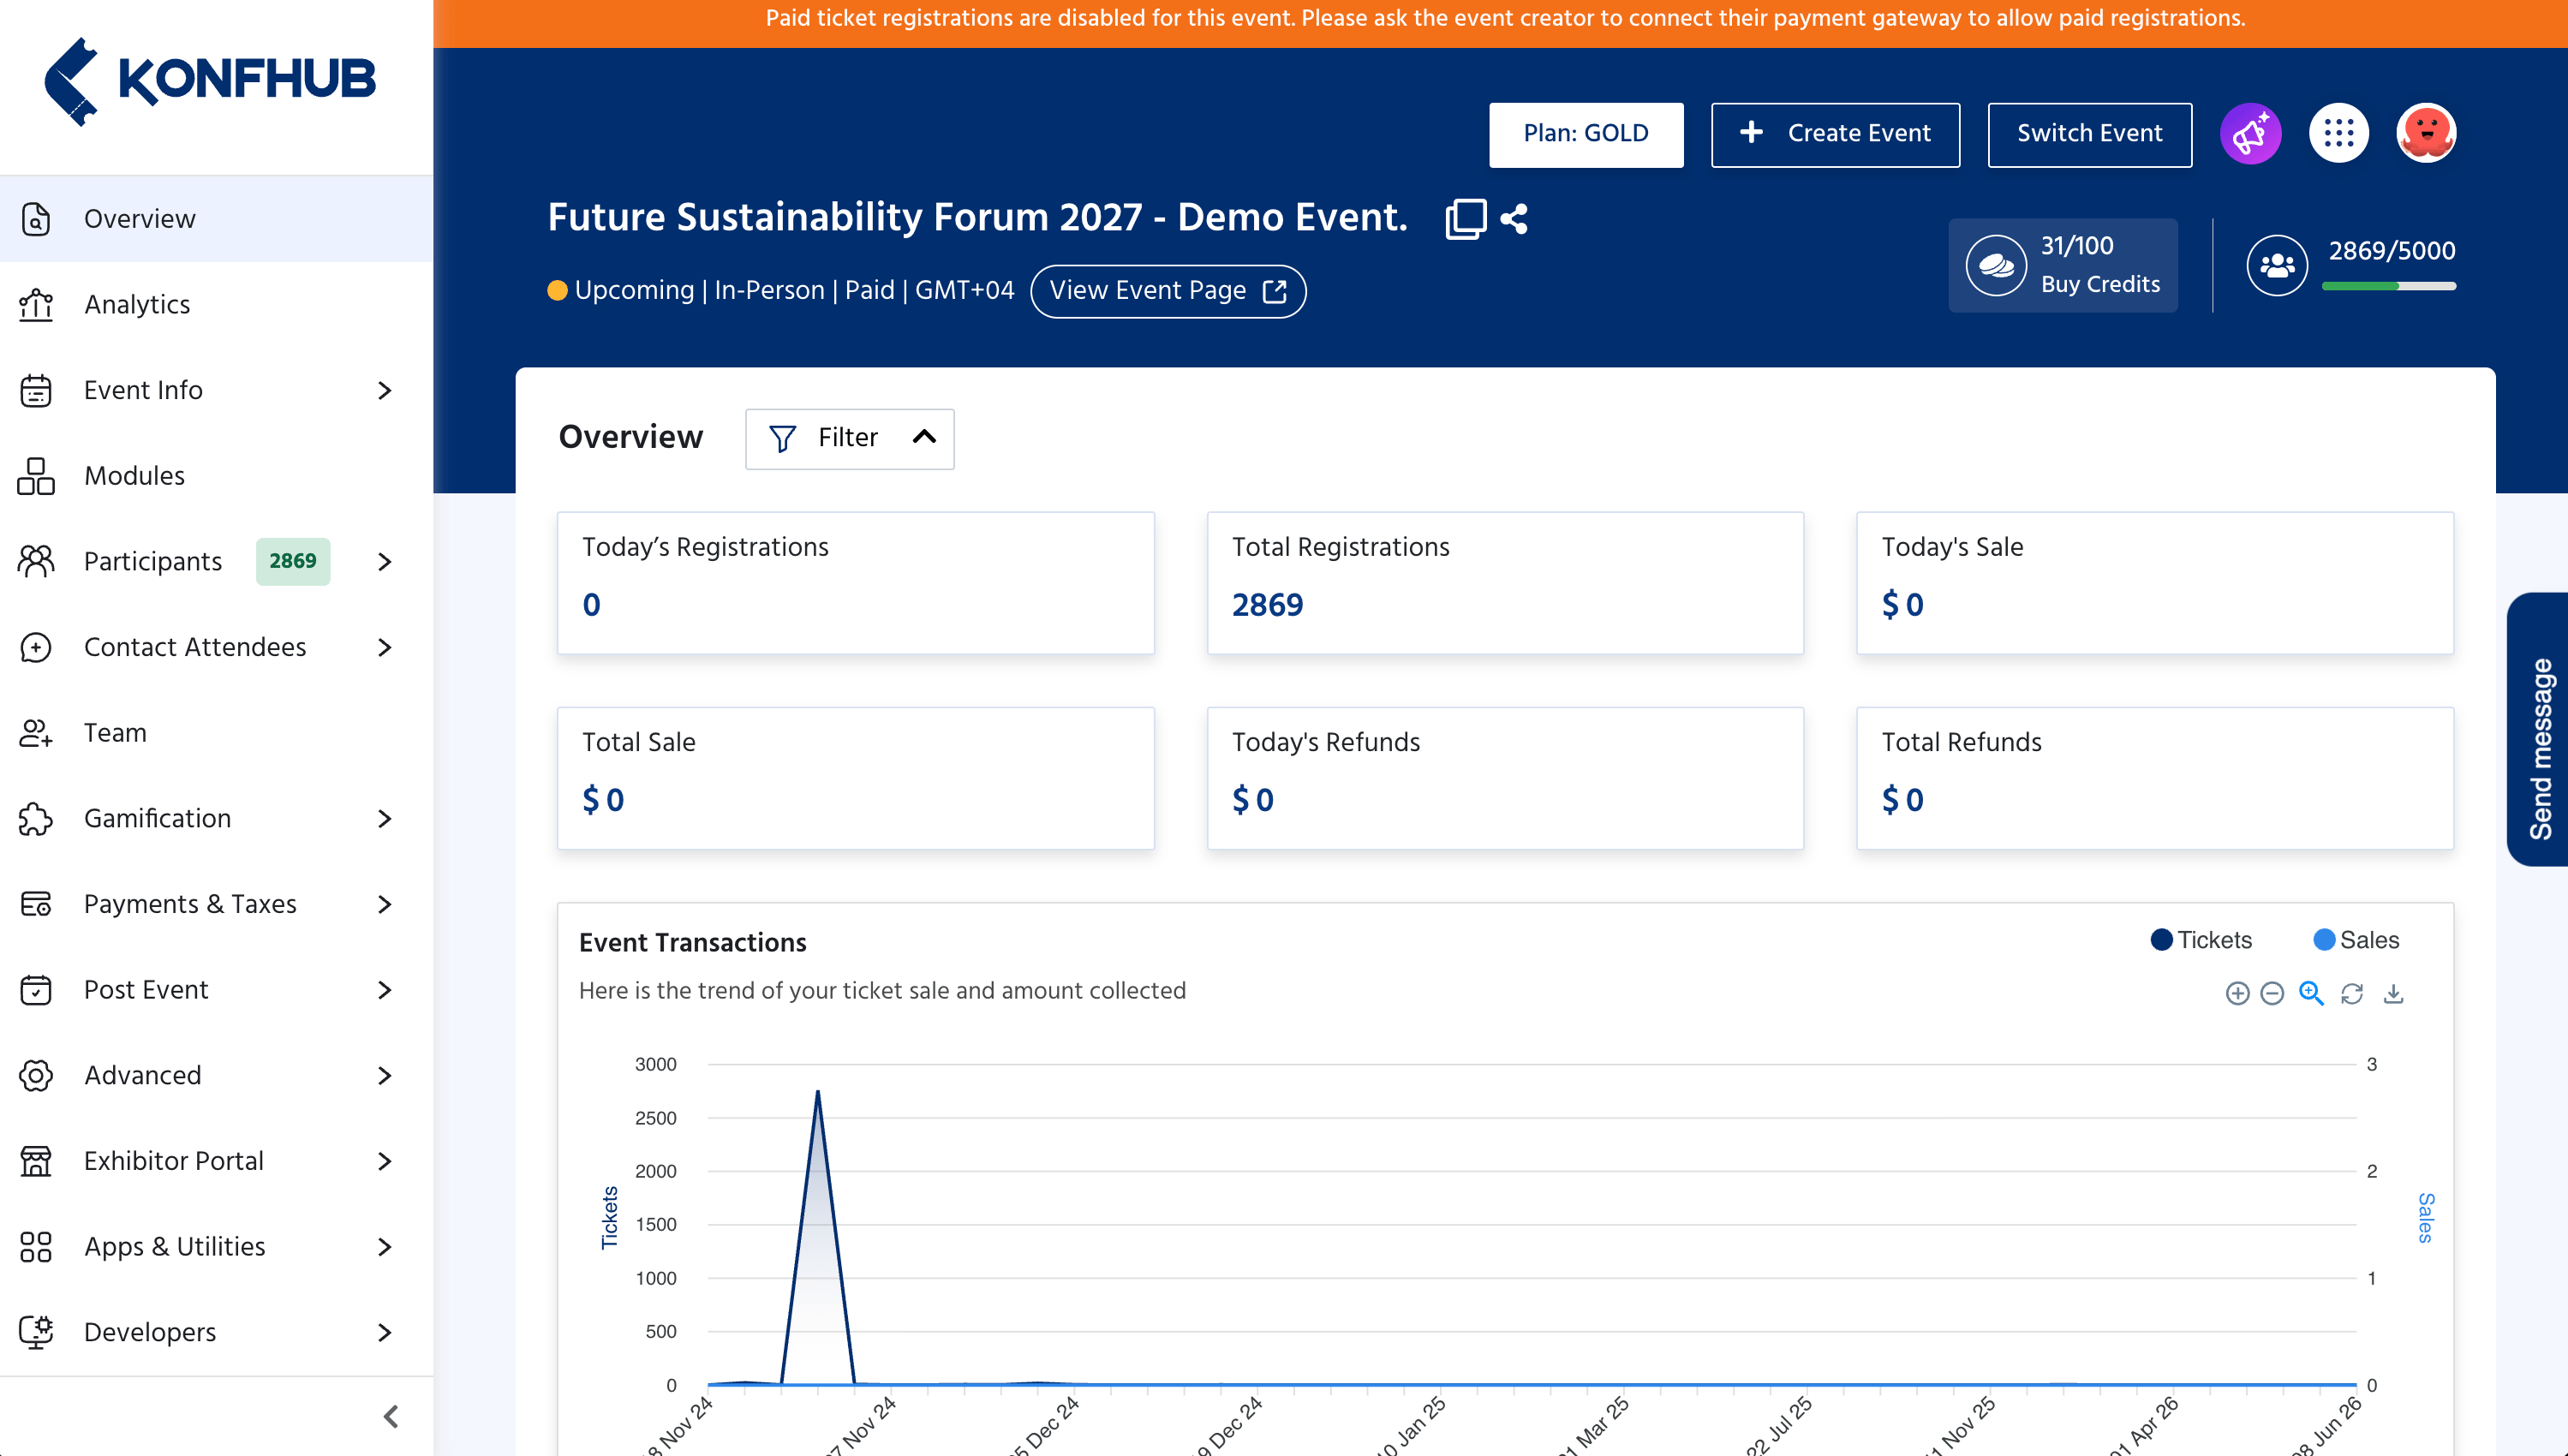Screen dimensions: 2568x1456
Task: Toggle Tickets series in chart legend
Action: (2201, 940)
